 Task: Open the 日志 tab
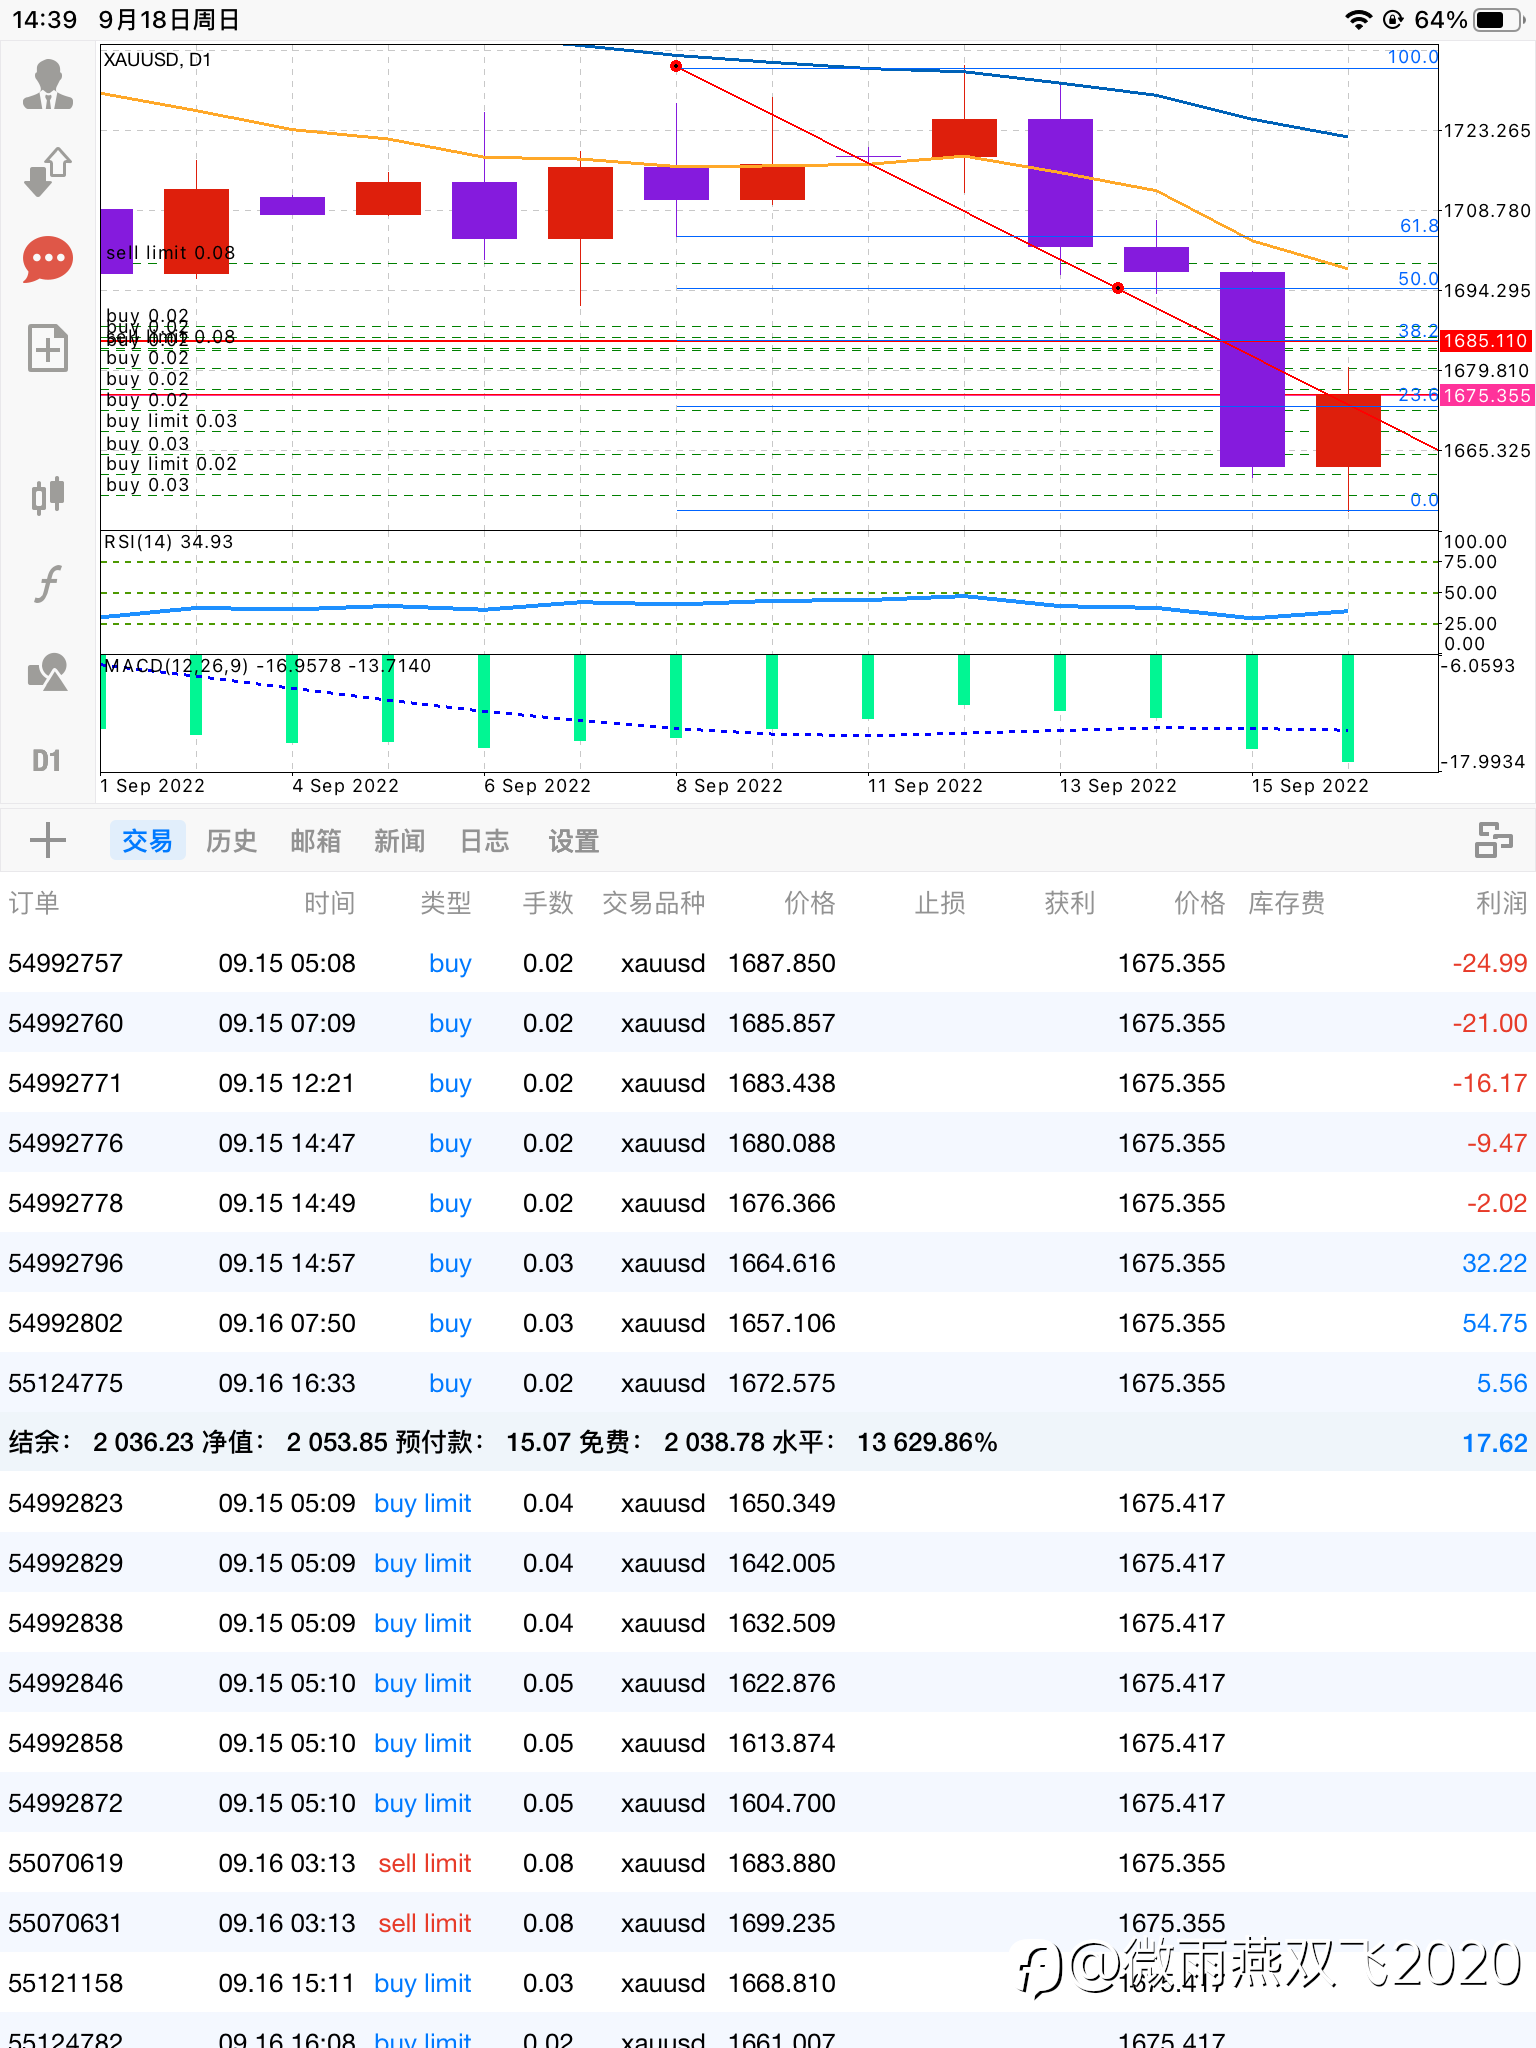click(x=484, y=841)
